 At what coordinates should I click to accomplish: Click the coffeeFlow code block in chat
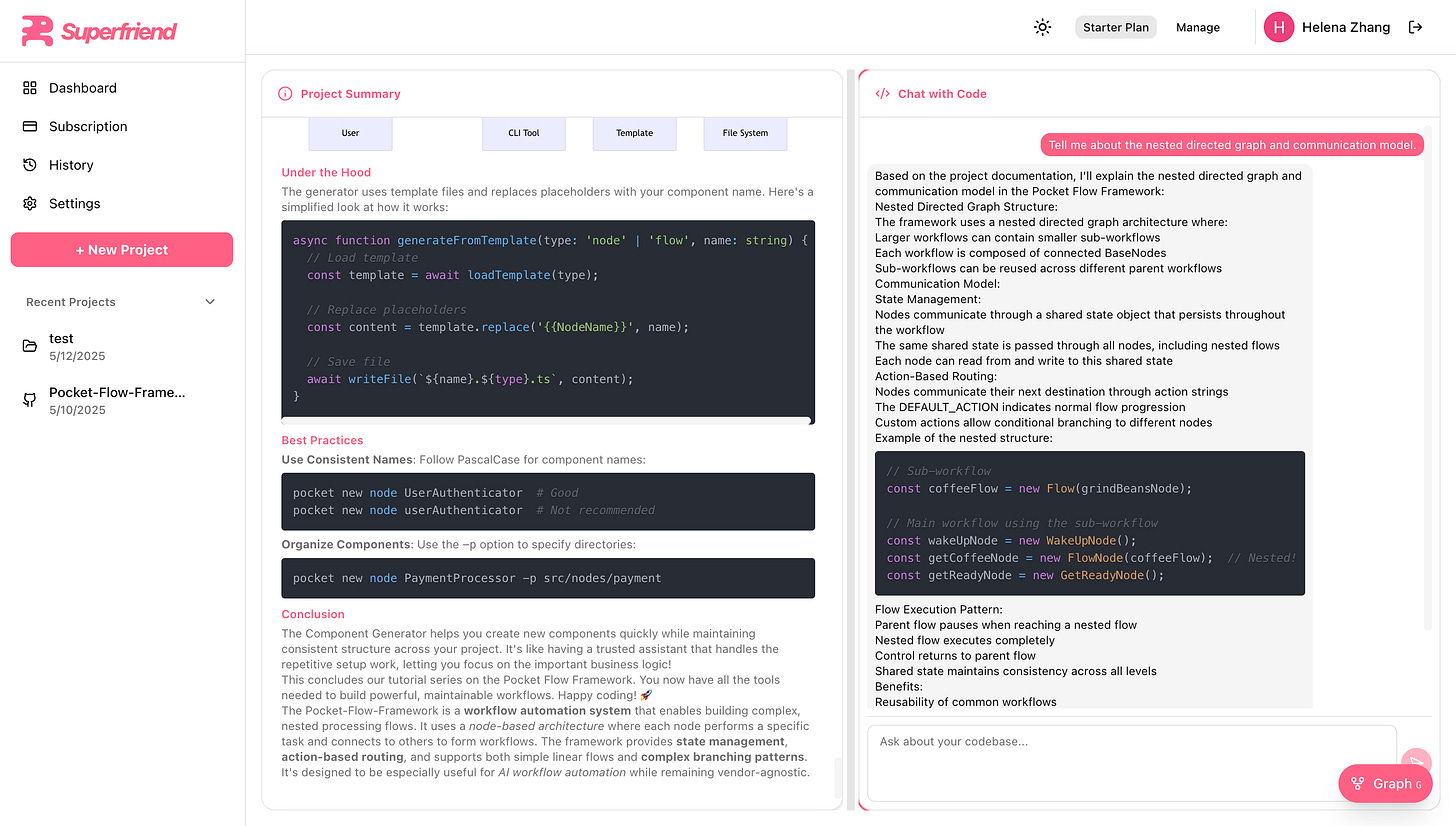click(x=1090, y=523)
